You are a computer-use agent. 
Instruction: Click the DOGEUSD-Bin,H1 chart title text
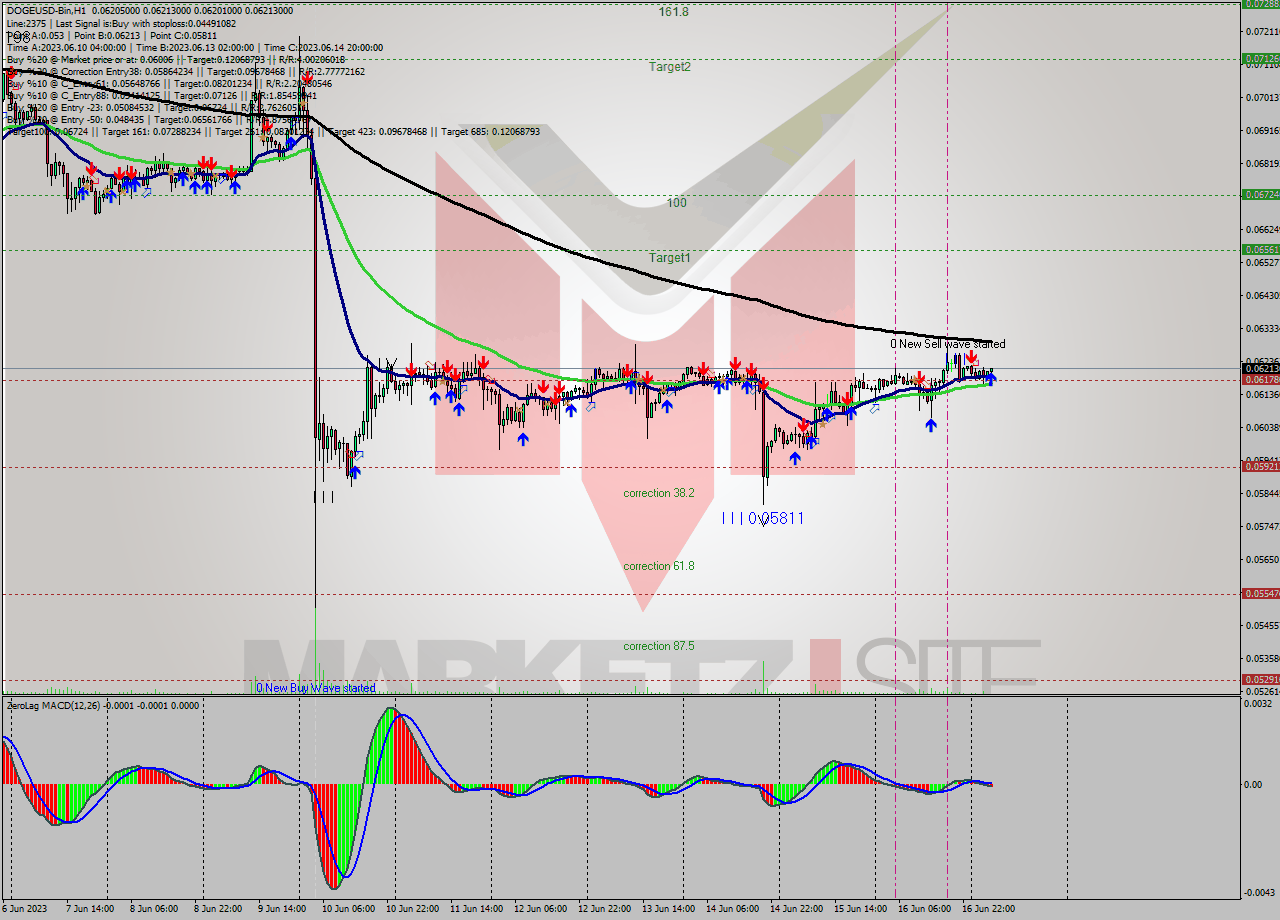coord(47,10)
